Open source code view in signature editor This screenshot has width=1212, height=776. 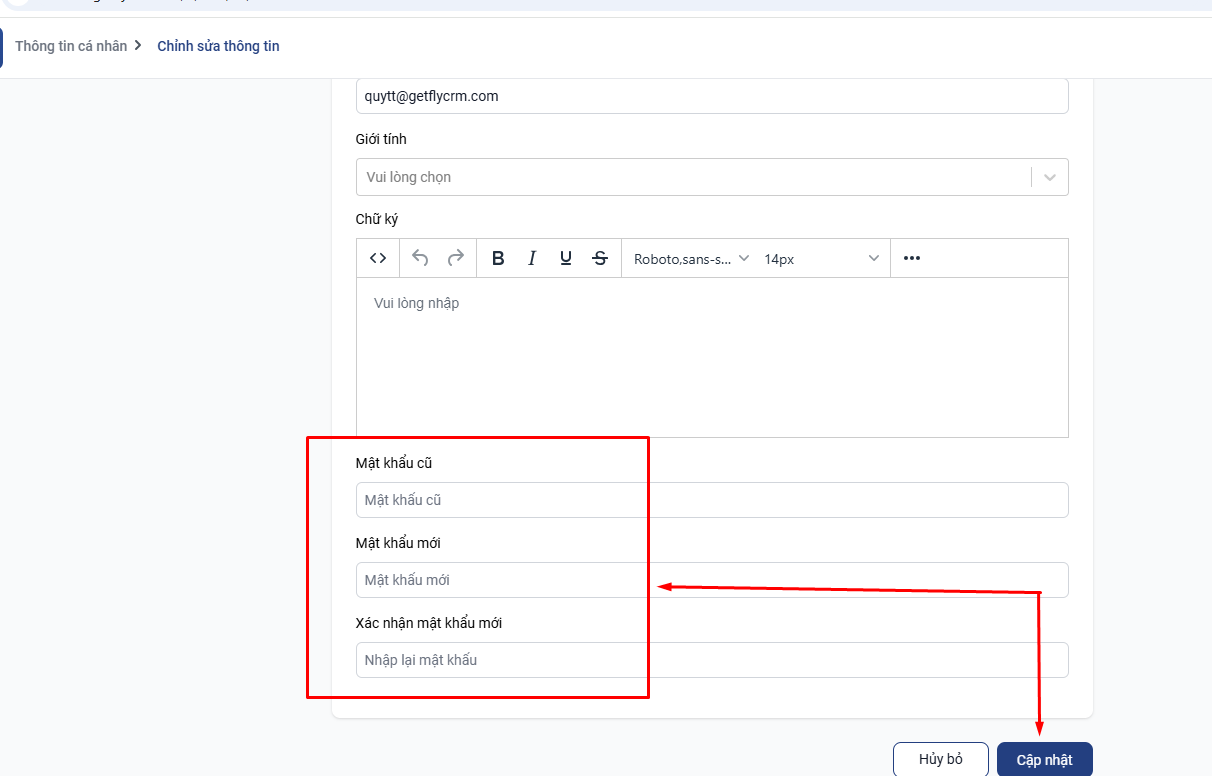coord(378,258)
